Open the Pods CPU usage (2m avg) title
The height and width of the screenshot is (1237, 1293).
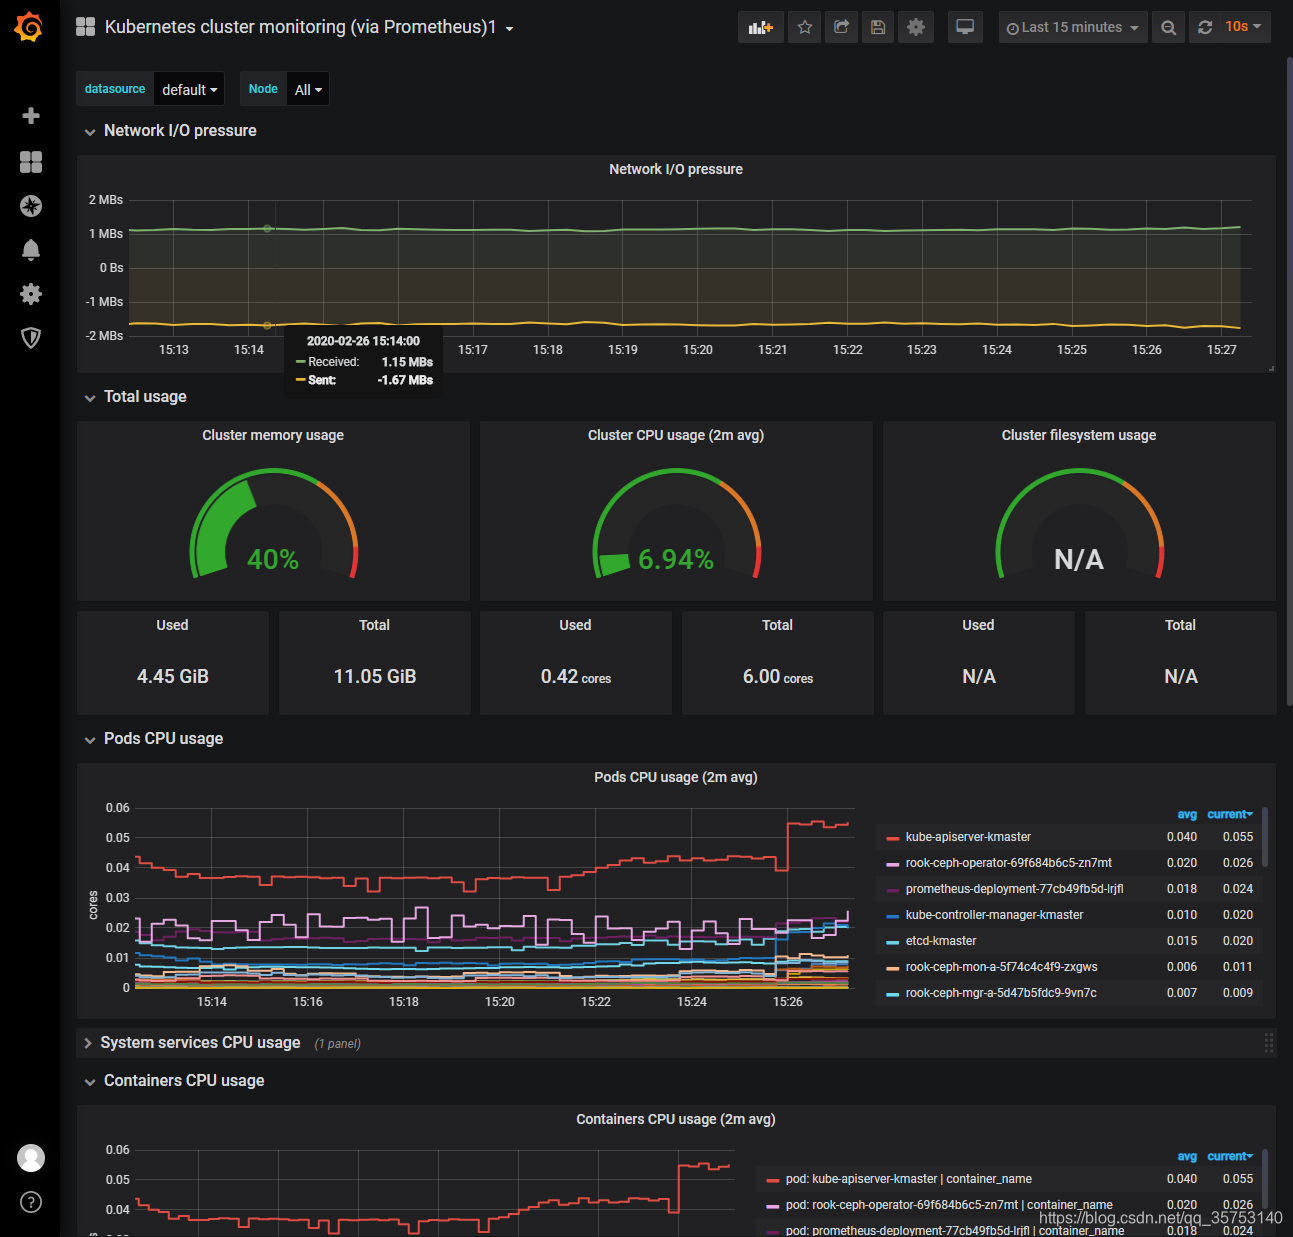[x=676, y=777]
